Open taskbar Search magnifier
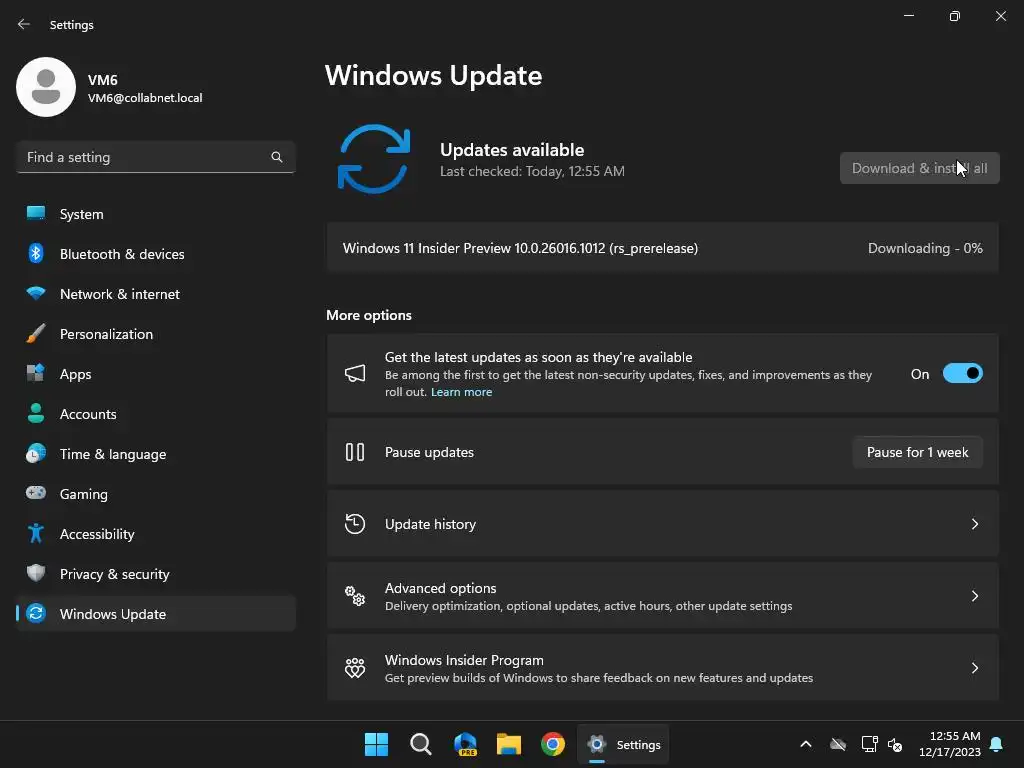Image resolution: width=1024 pixels, height=768 pixels. [x=421, y=744]
